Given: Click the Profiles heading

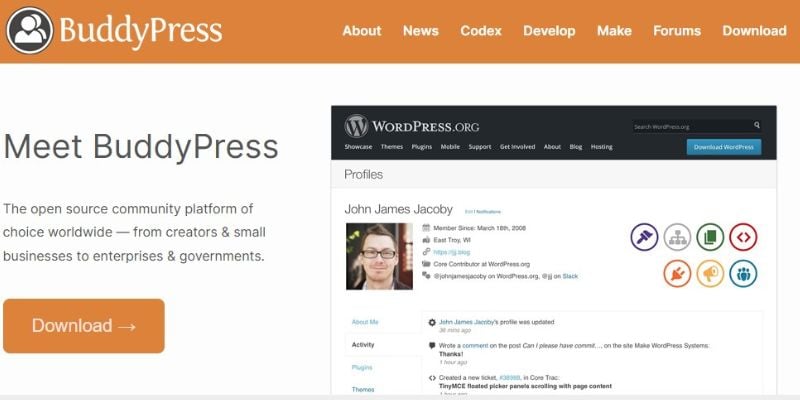Looking at the screenshot, I should pyautogui.click(x=363, y=174).
